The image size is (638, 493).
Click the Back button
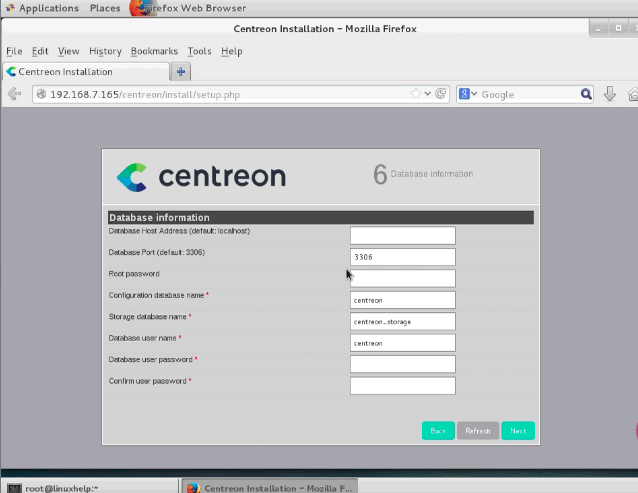pyautogui.click(x=438, y=431)
